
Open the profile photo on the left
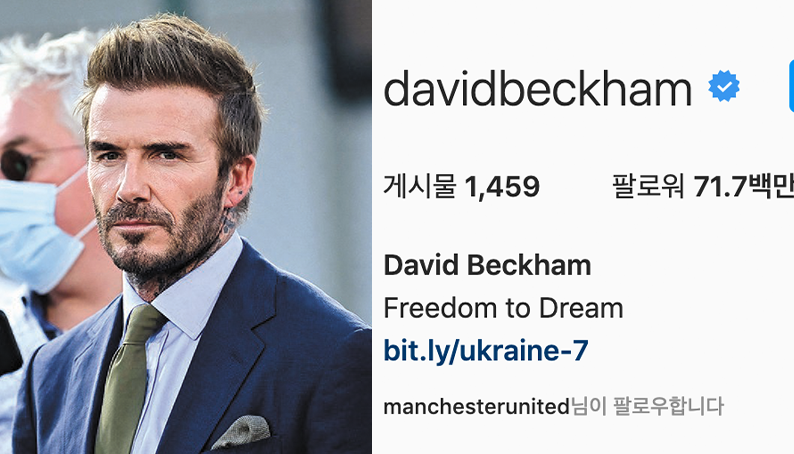coord(186,227)
